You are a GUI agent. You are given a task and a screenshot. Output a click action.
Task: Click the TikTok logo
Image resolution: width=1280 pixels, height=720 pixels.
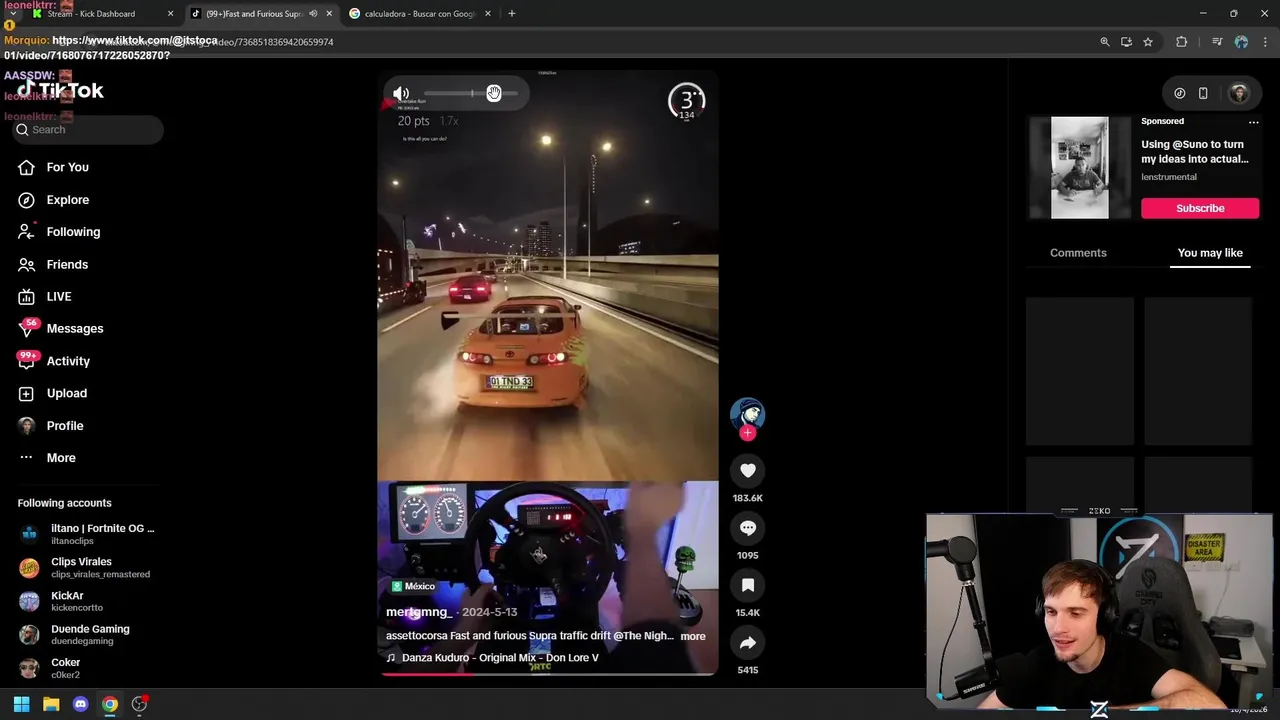[60, 90]
